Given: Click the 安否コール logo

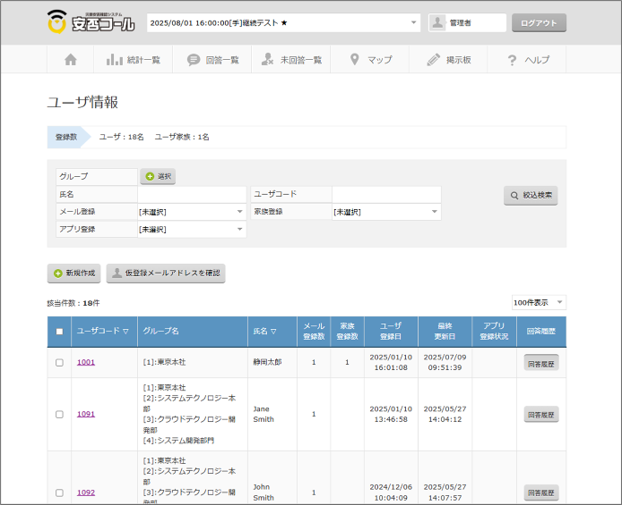Looking at the screenshot, I should [x=90, y=22].
